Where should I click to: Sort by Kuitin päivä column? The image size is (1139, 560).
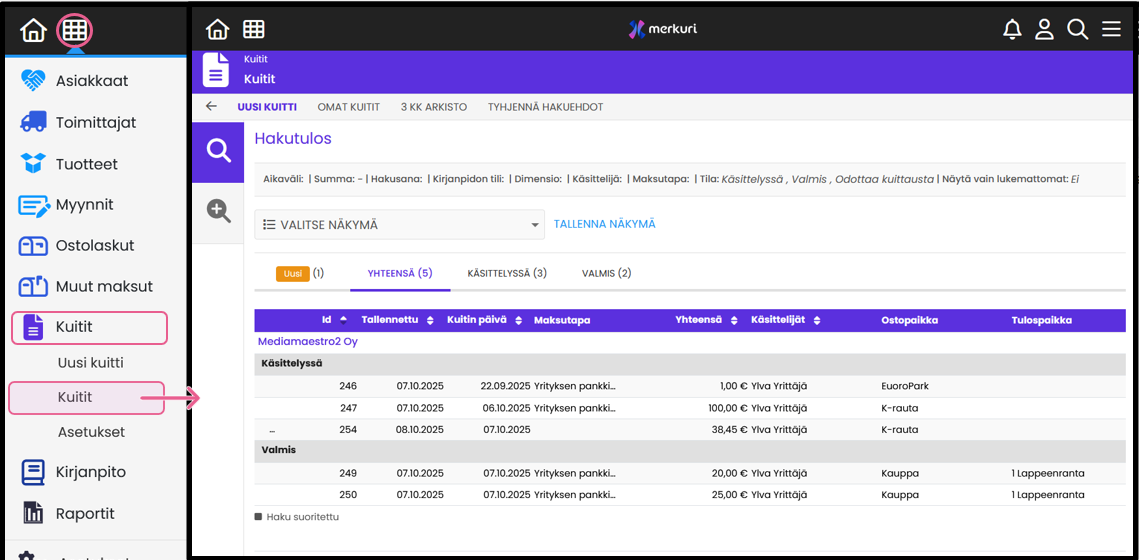(x=484, y=320)
